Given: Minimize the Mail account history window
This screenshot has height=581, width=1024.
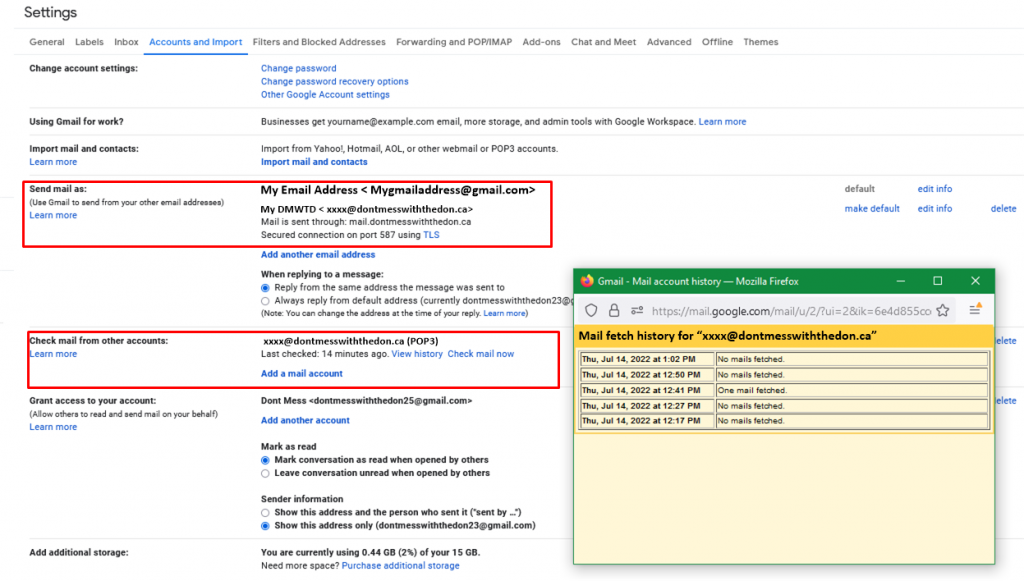Looking at the screenshot, I should 901,281.
